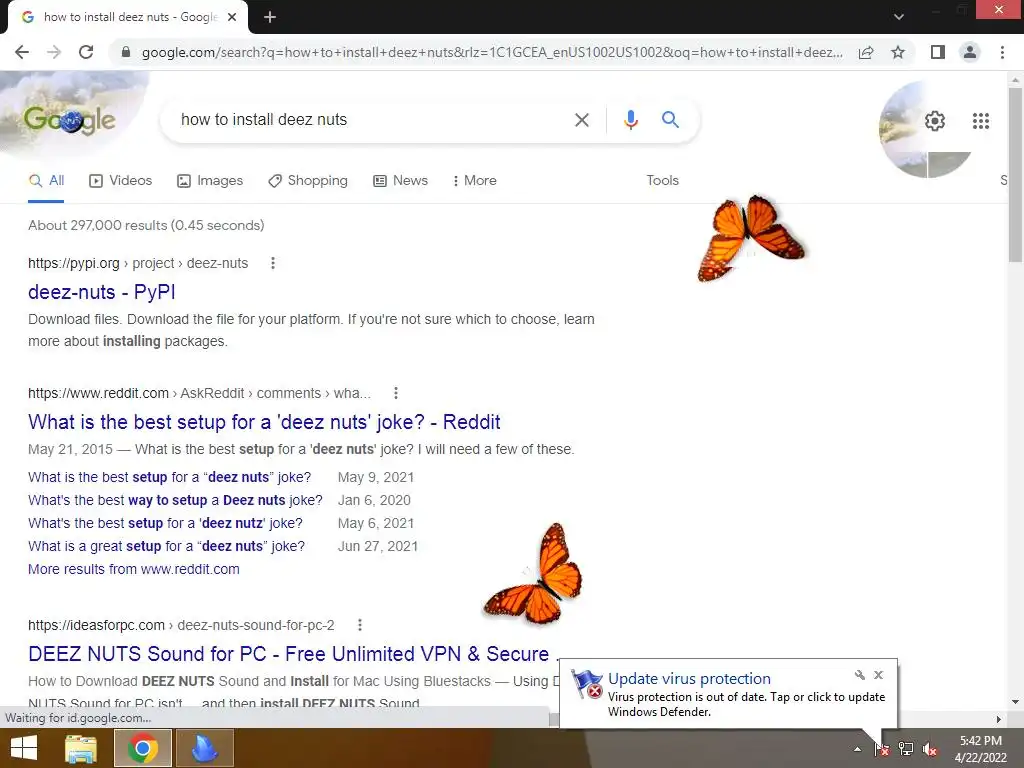Screen dimensions: 1024x768
Task: Open File Explorer from the taskbar
Action: click(x=81, y=748)
